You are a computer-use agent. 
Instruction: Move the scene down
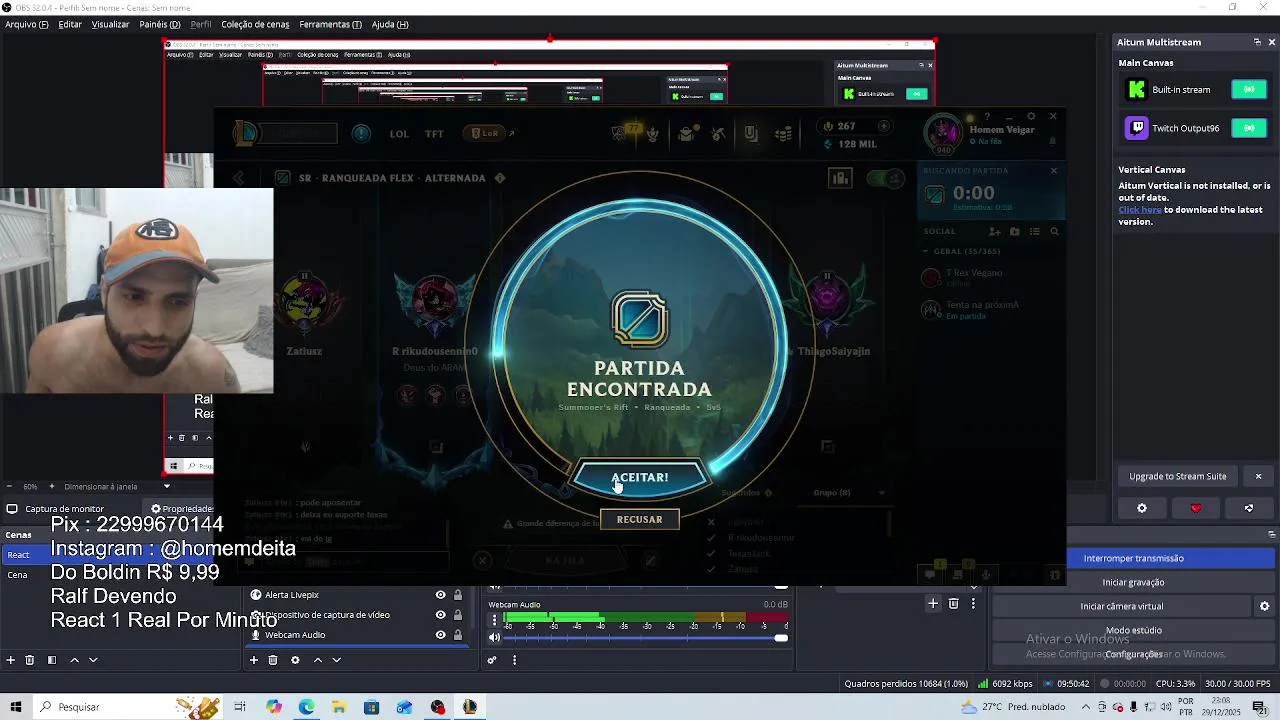click(93, 660)
